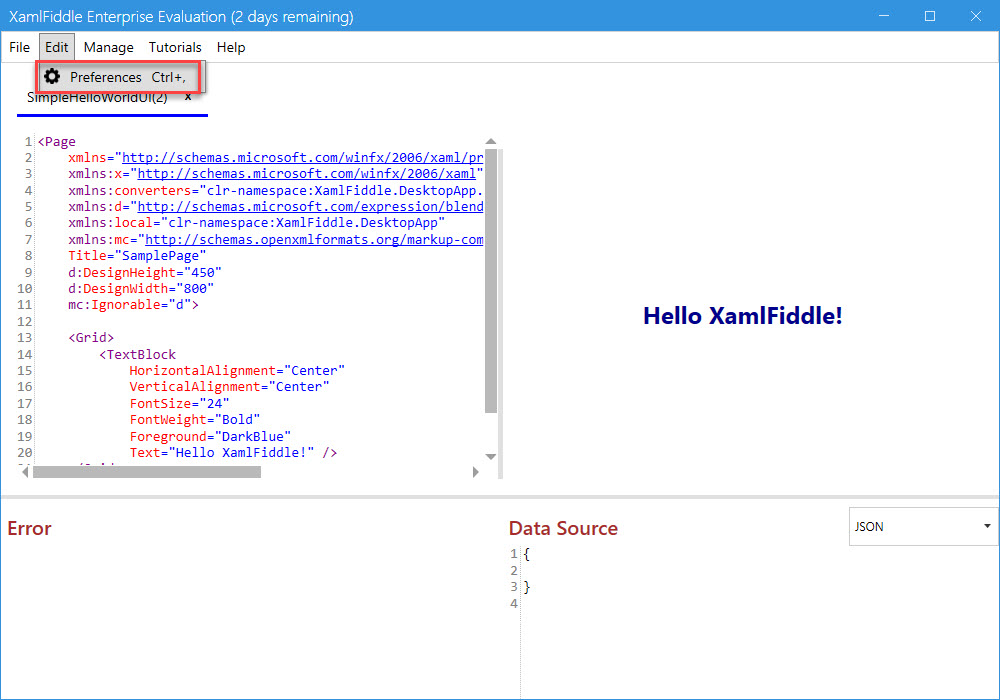This screenshot has height=700, width=1000.
Task: Click the gear icon beside Preferences
Action: (x=52, y=77)
